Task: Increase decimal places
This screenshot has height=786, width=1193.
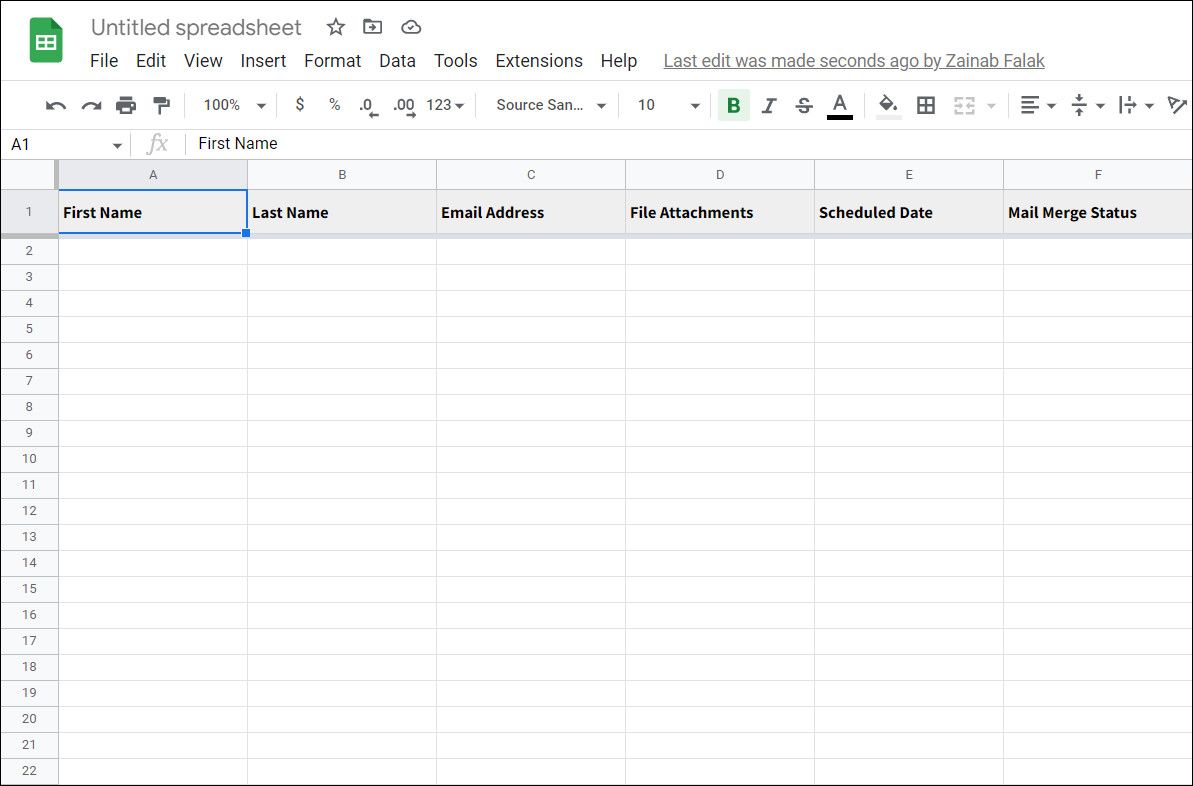Action: tap(404, 106)
